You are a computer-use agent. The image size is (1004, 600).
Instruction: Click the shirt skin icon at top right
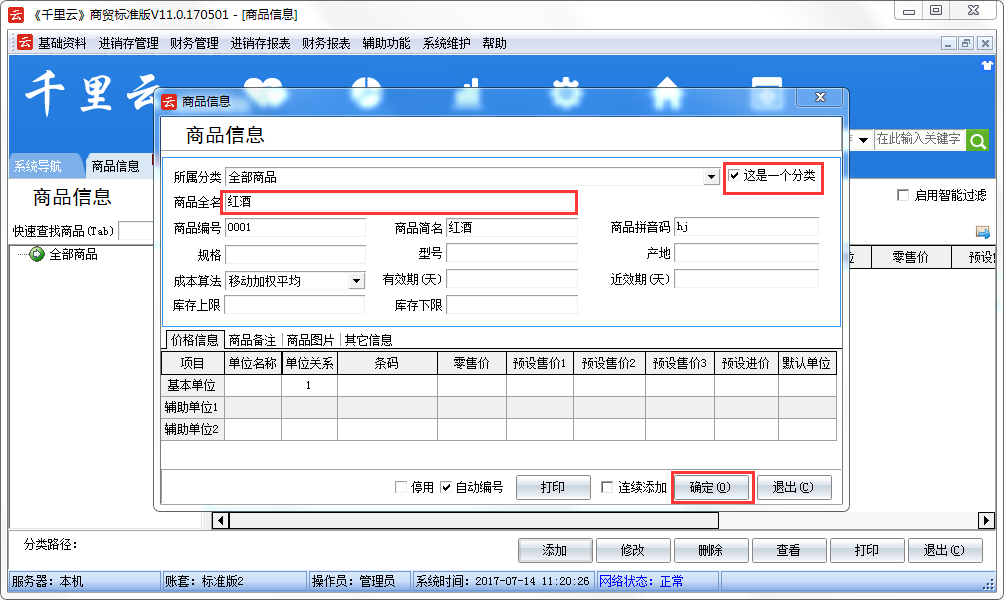[x=988, y=65]
